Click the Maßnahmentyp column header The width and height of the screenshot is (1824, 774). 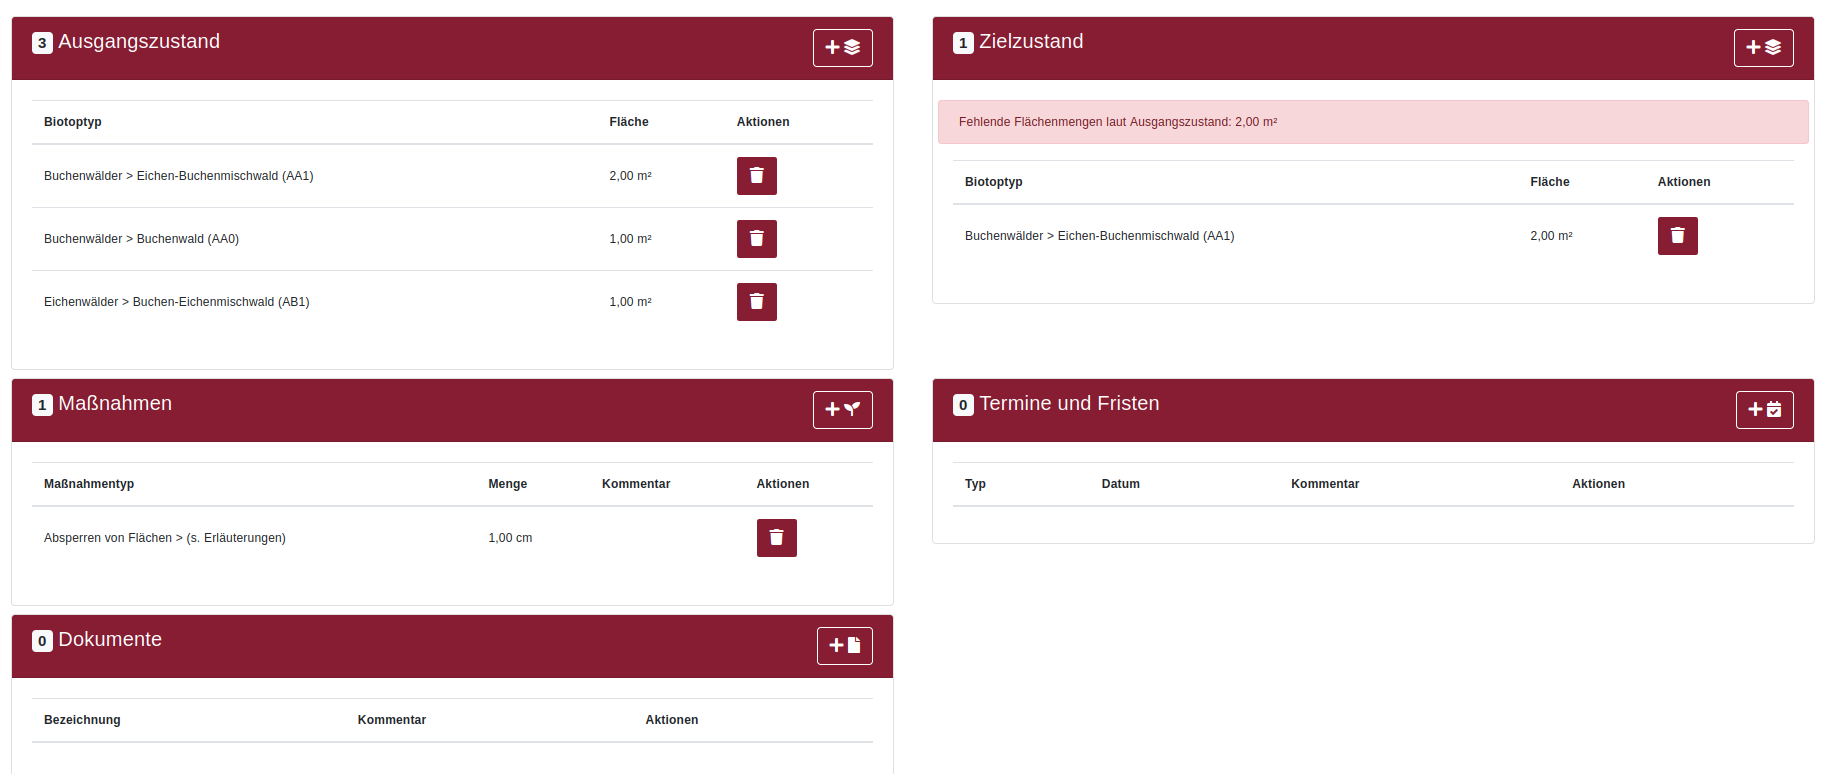pos(89,484)
